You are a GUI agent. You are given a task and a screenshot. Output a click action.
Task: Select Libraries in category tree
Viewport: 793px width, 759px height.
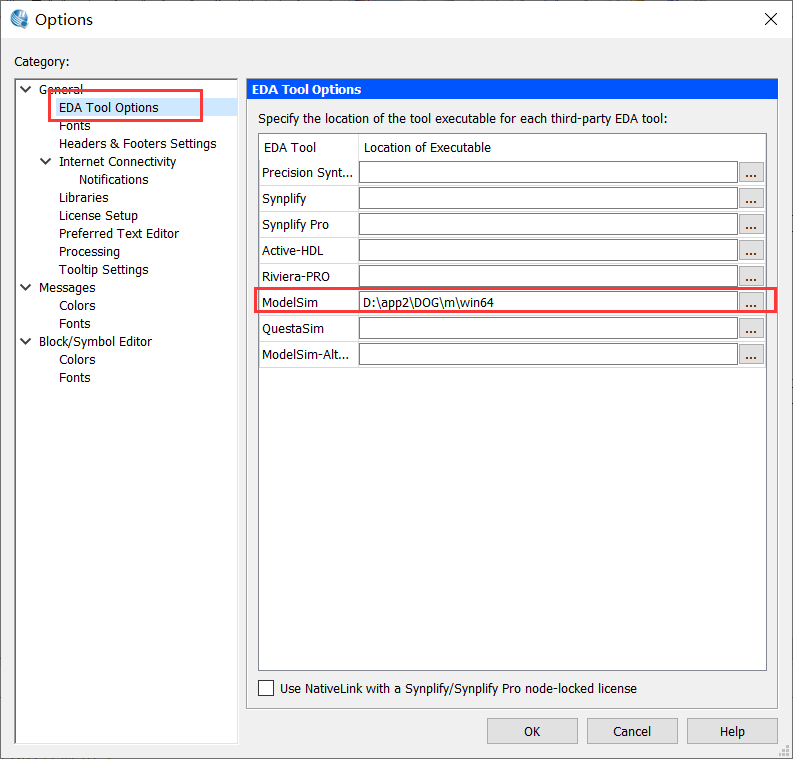(83, 198)
